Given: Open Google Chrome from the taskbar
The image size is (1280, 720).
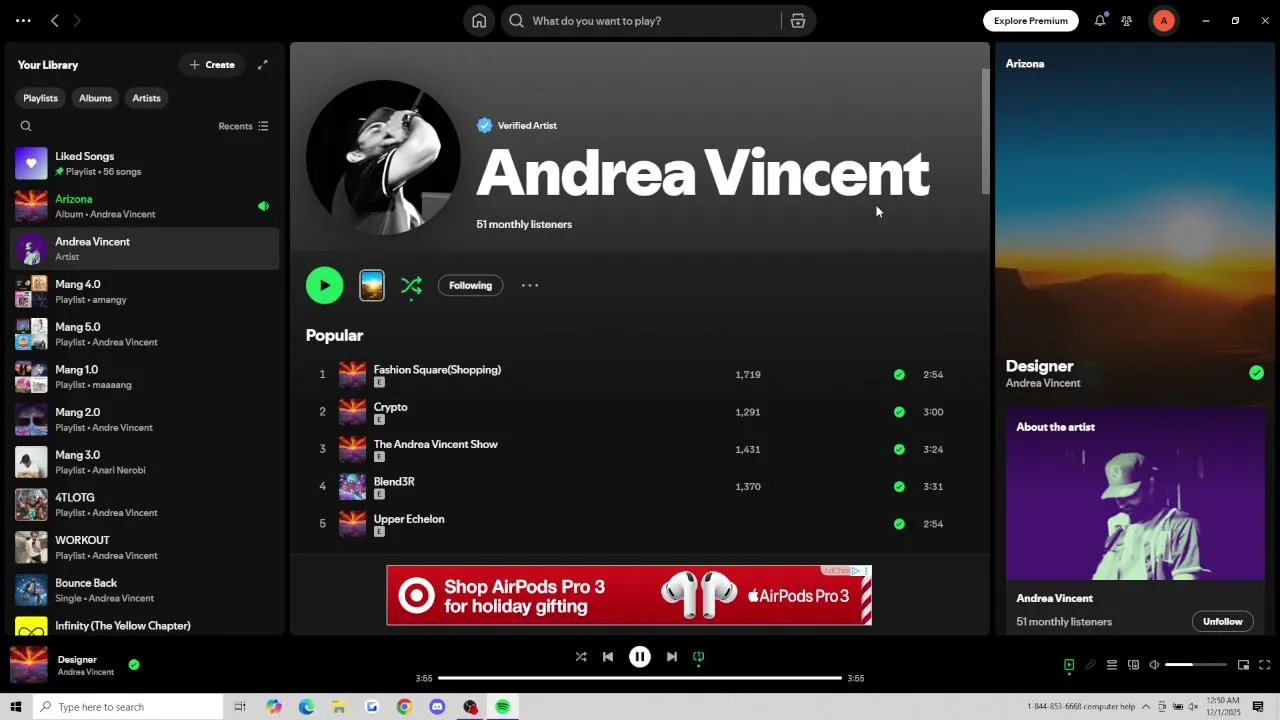Looking at the screenshot, I should (404, 707).
